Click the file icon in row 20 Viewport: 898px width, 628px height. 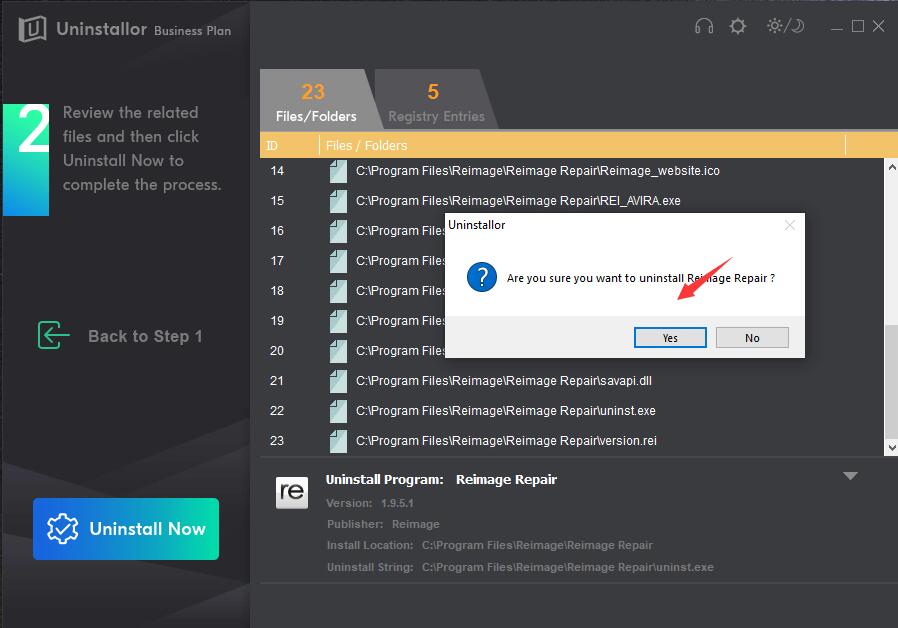[x=338, y=351]
